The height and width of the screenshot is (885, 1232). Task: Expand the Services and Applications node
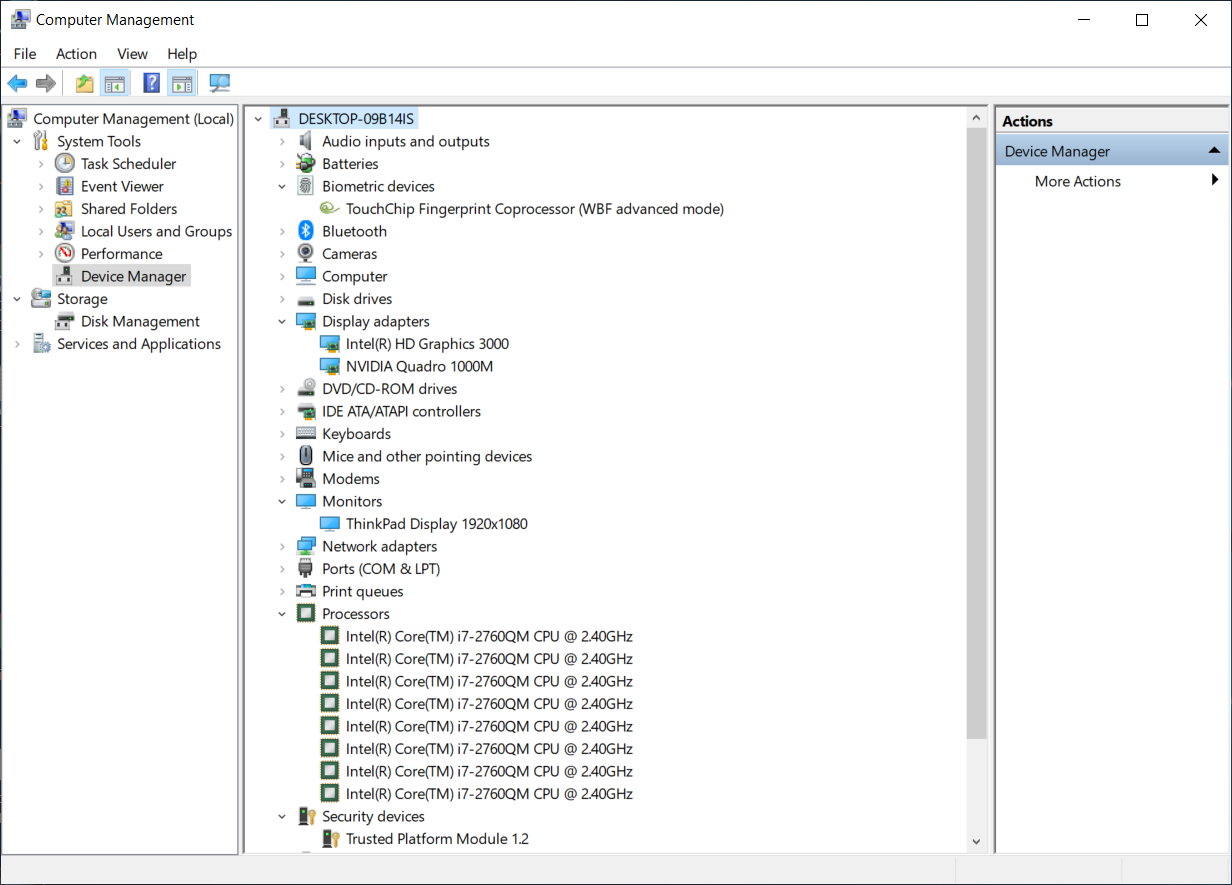(17, 344)
